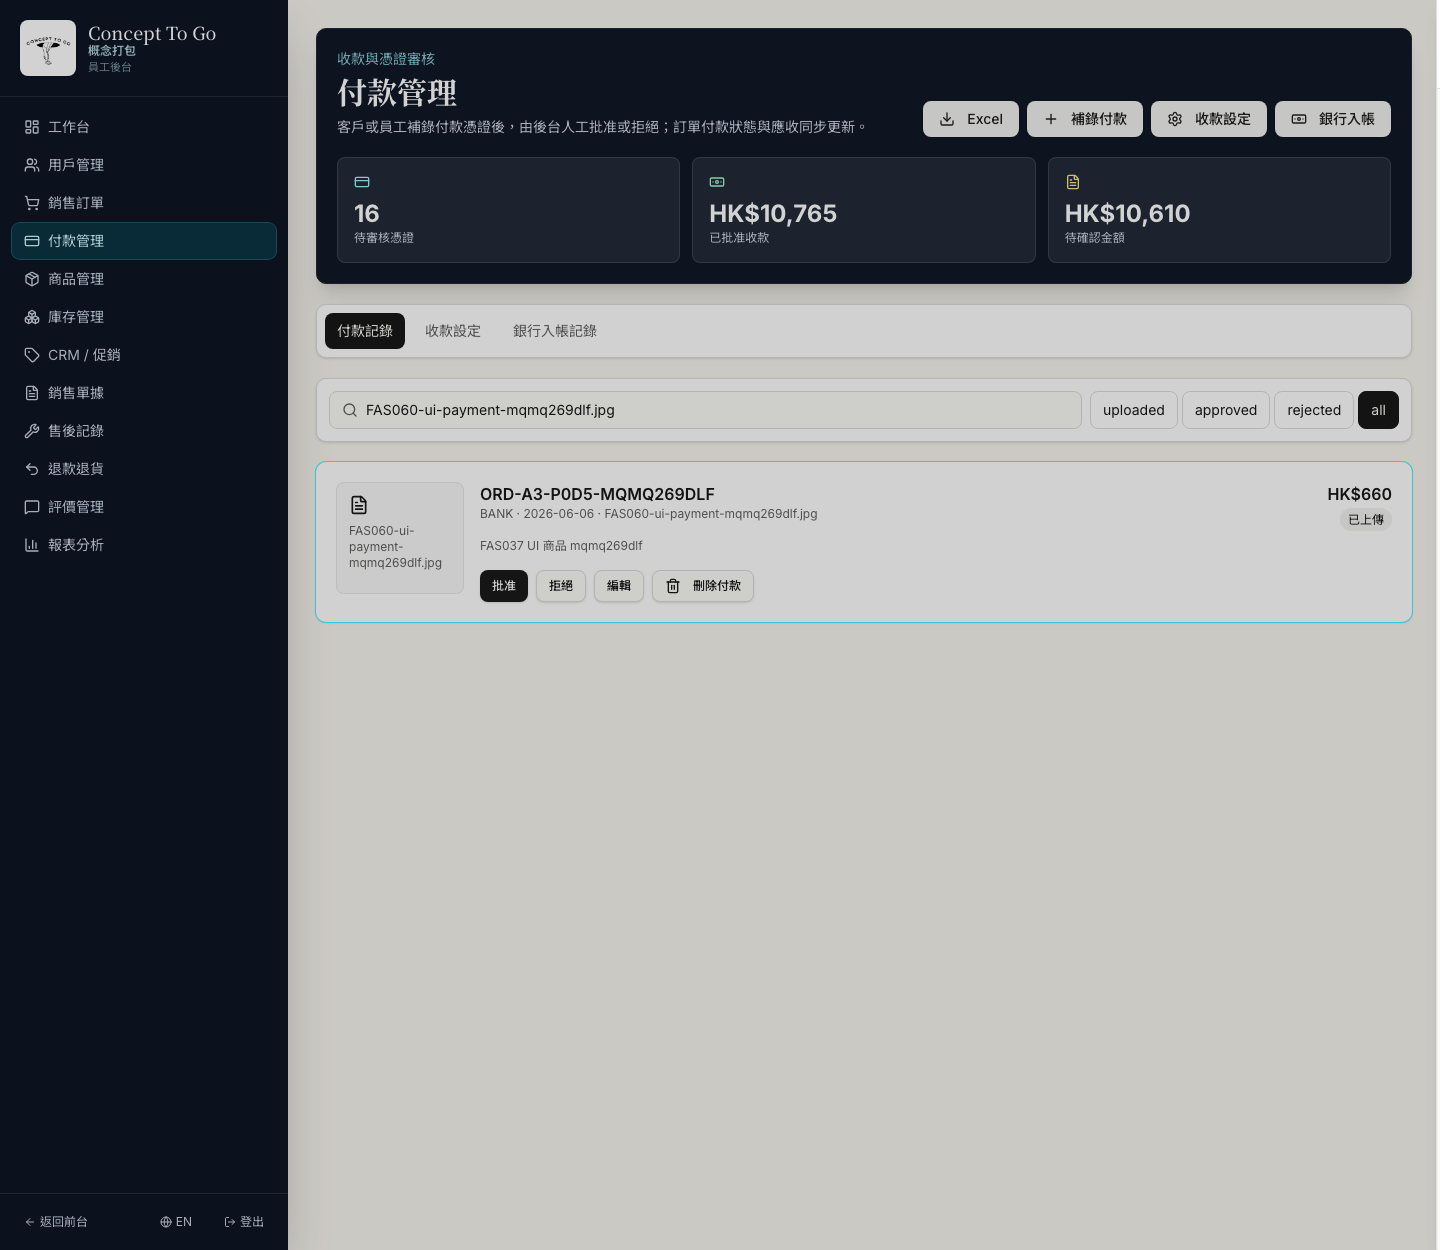Open 銷售訂單 sidebar item
This screenshot has width=1440, height=1250.
(x=144, y=203)
